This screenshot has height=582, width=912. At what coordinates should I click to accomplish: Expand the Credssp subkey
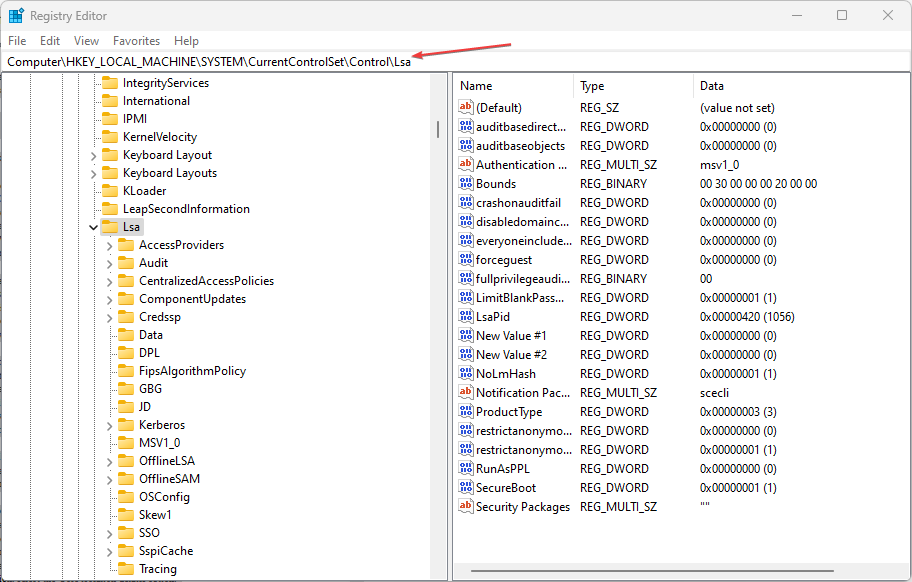(x=109, y=318)
